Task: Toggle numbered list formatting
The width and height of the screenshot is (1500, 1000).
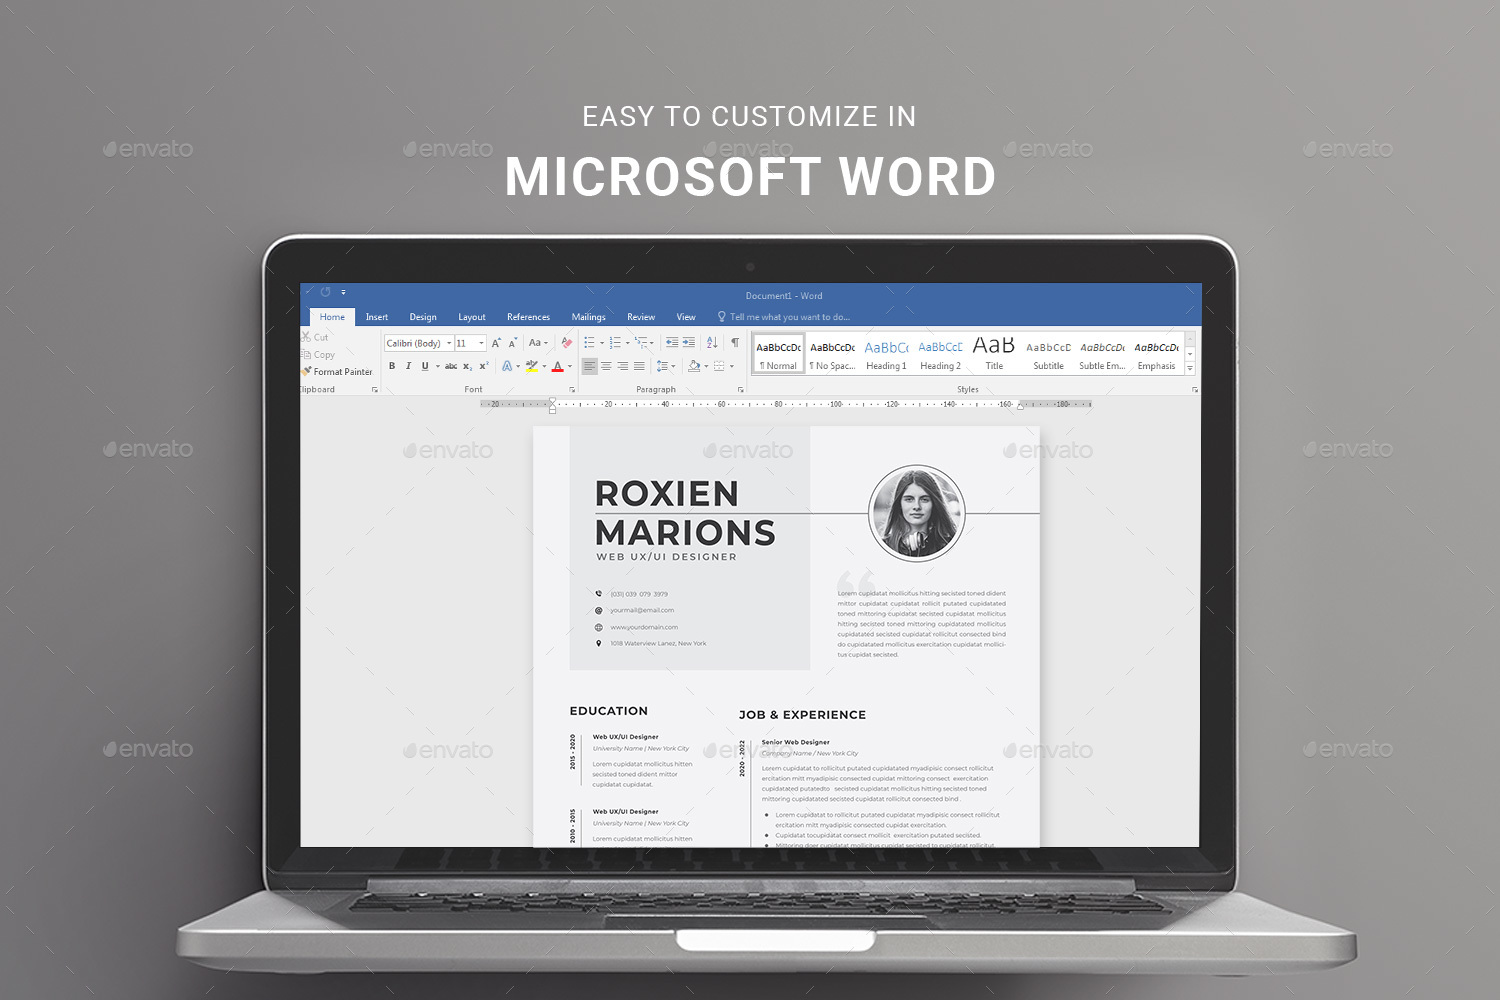Action: tap(613, 342)
